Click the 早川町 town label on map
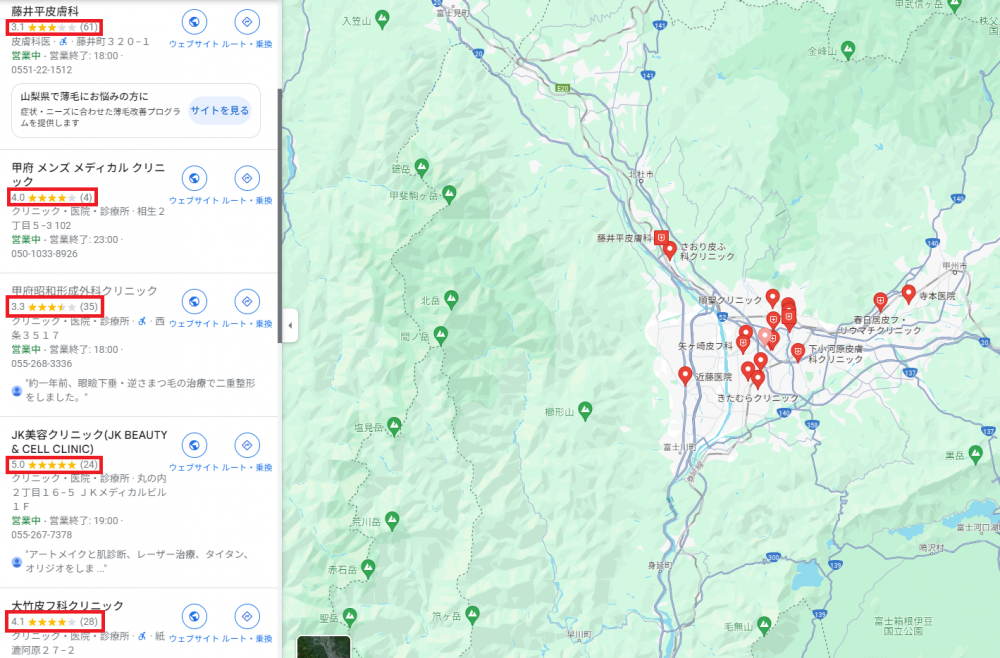This screenshot has width=1000, height=658. pos(579,634)
